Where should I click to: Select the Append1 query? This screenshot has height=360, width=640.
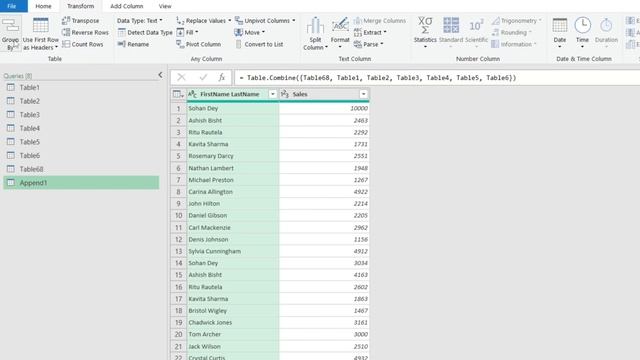point(81,183)
